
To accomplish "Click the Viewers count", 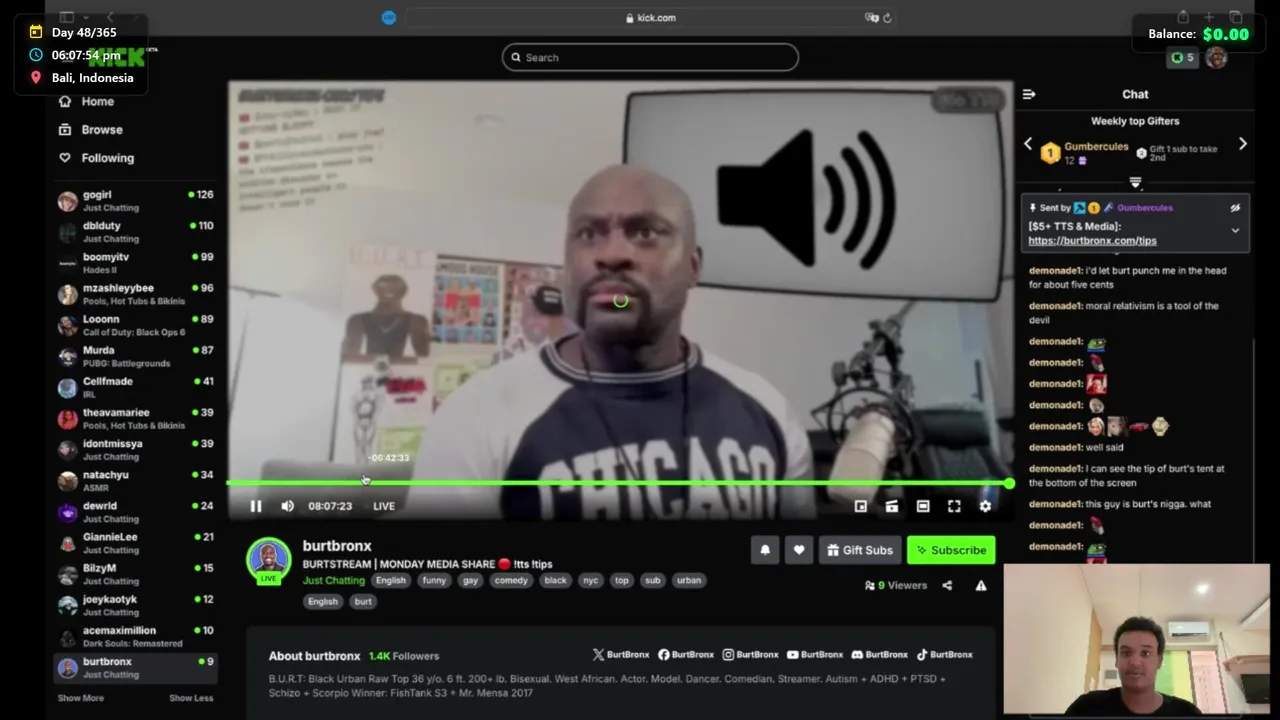I will point(896,585).
